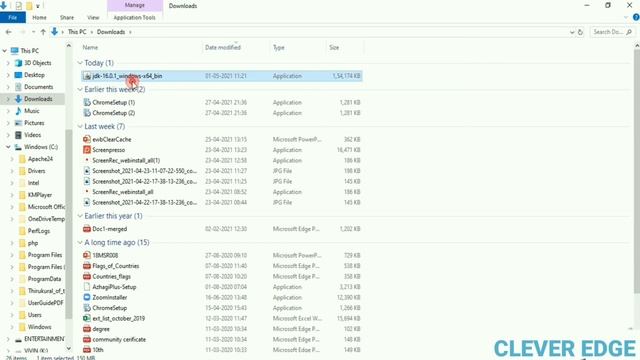The image size is (640, 360).
Task: Select the 10th file row
Action: coord(222,350)
